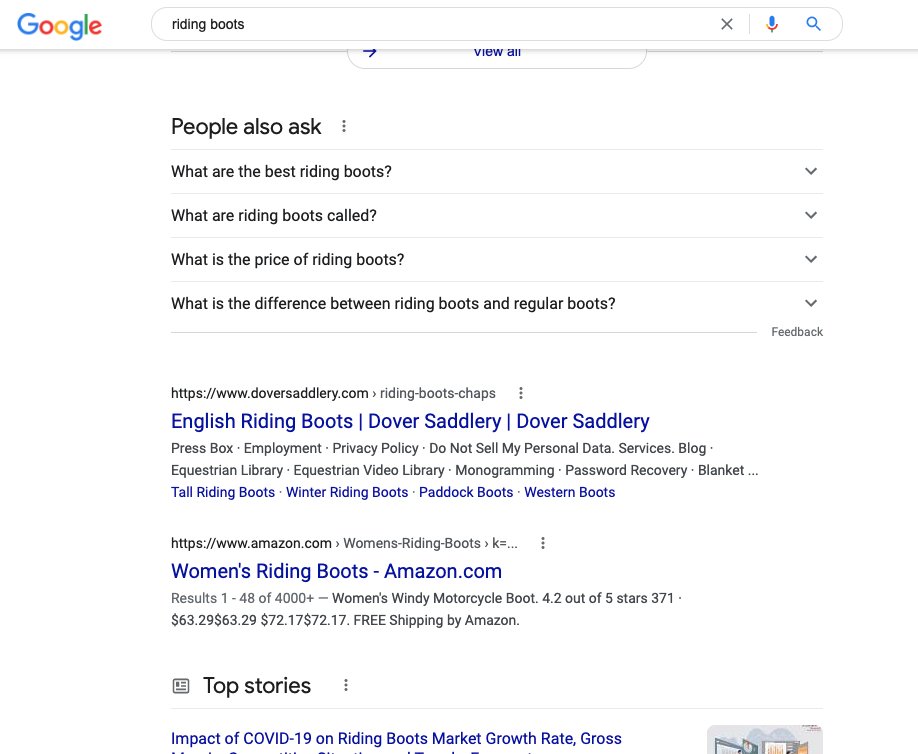Clear the search box with the X icon
The width and height of the screenshot is (918, 754).
(x=727, y=24)
